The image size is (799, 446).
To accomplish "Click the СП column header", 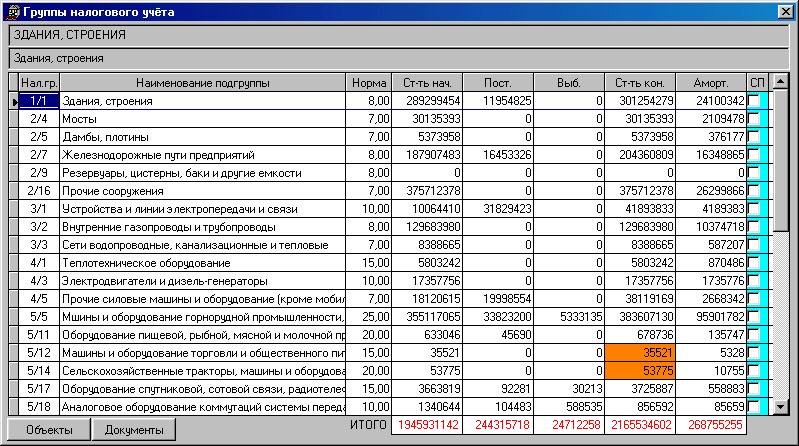I will pos(757,83).
